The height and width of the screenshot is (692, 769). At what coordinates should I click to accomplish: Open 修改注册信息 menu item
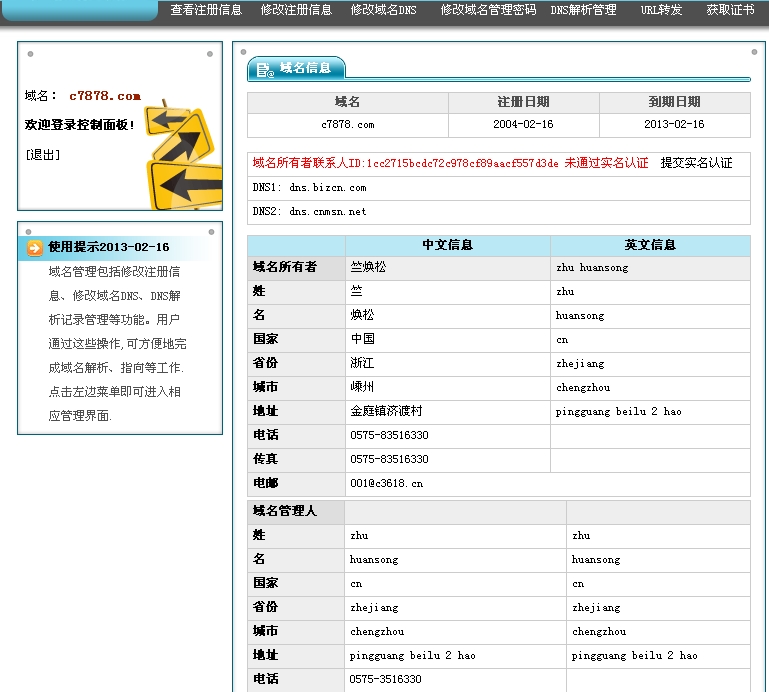[x=296, y=10]
